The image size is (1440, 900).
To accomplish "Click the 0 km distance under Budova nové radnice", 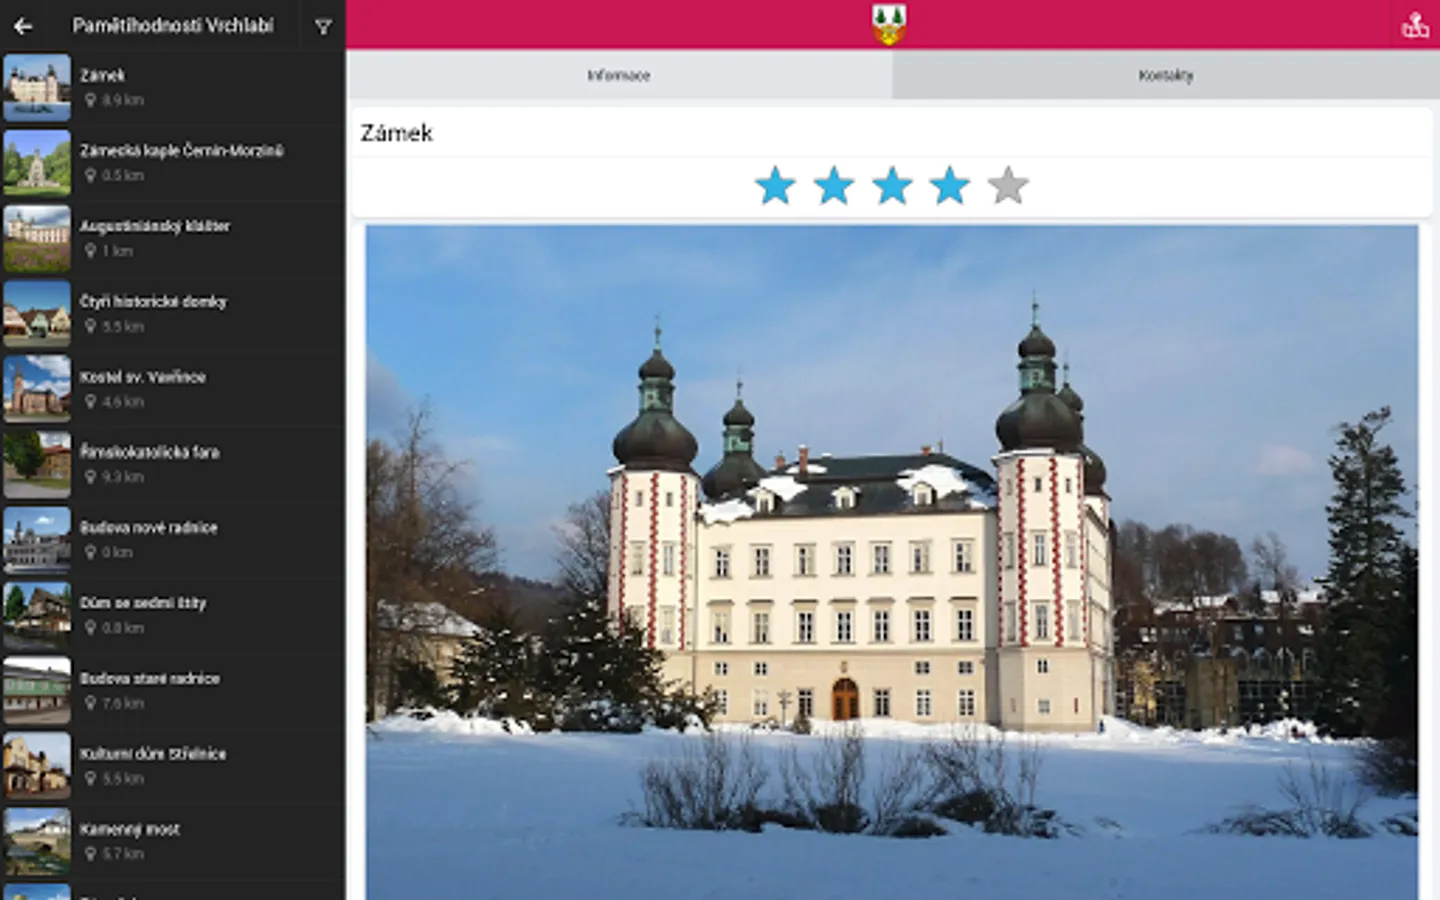I will click(x=117, y=552).
